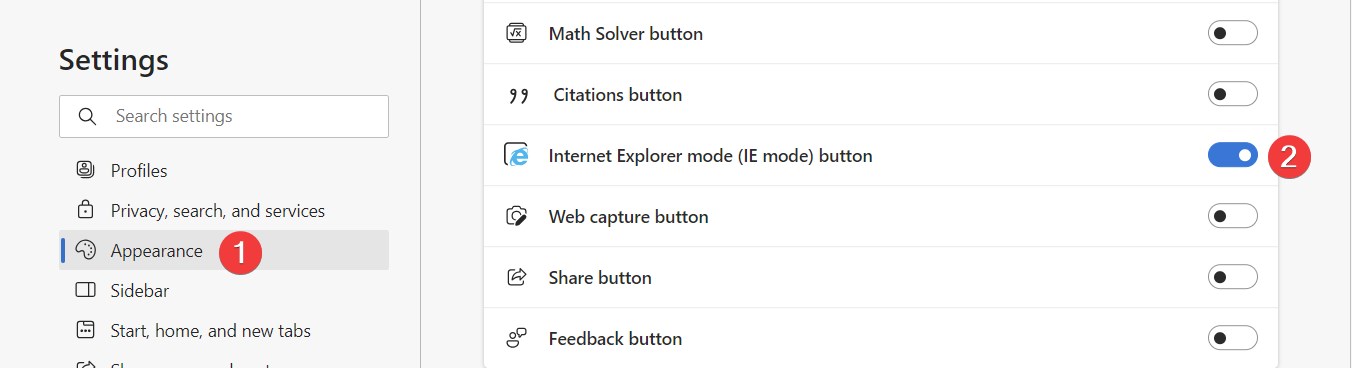Image resolution: width=1352 pixels, height=368 pixels.
Task: Enable the Web capture button toggle
Action: point(1232,216)
